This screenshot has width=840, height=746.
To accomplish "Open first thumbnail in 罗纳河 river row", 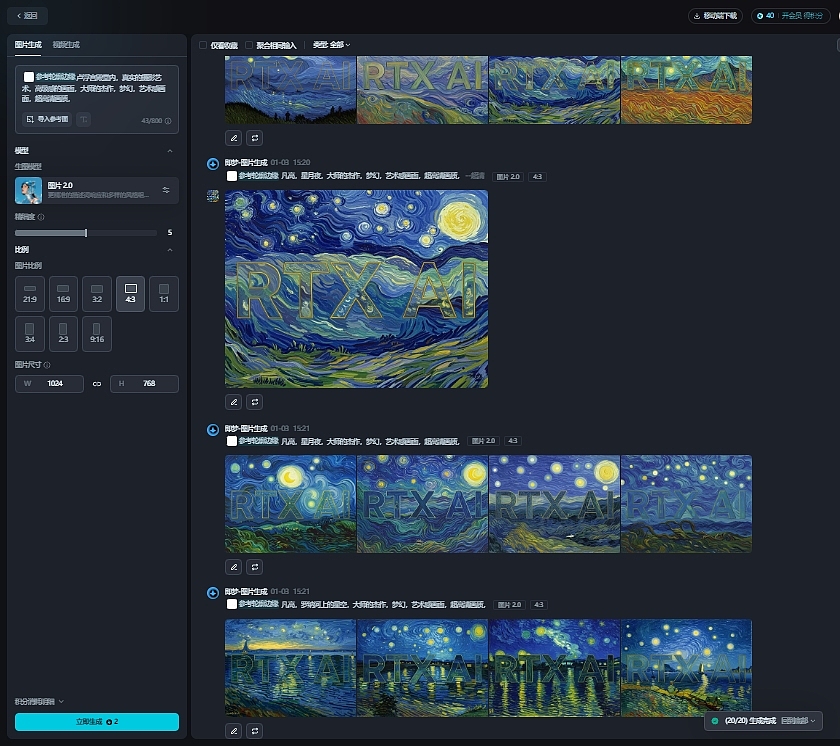I will coord(290,668).
